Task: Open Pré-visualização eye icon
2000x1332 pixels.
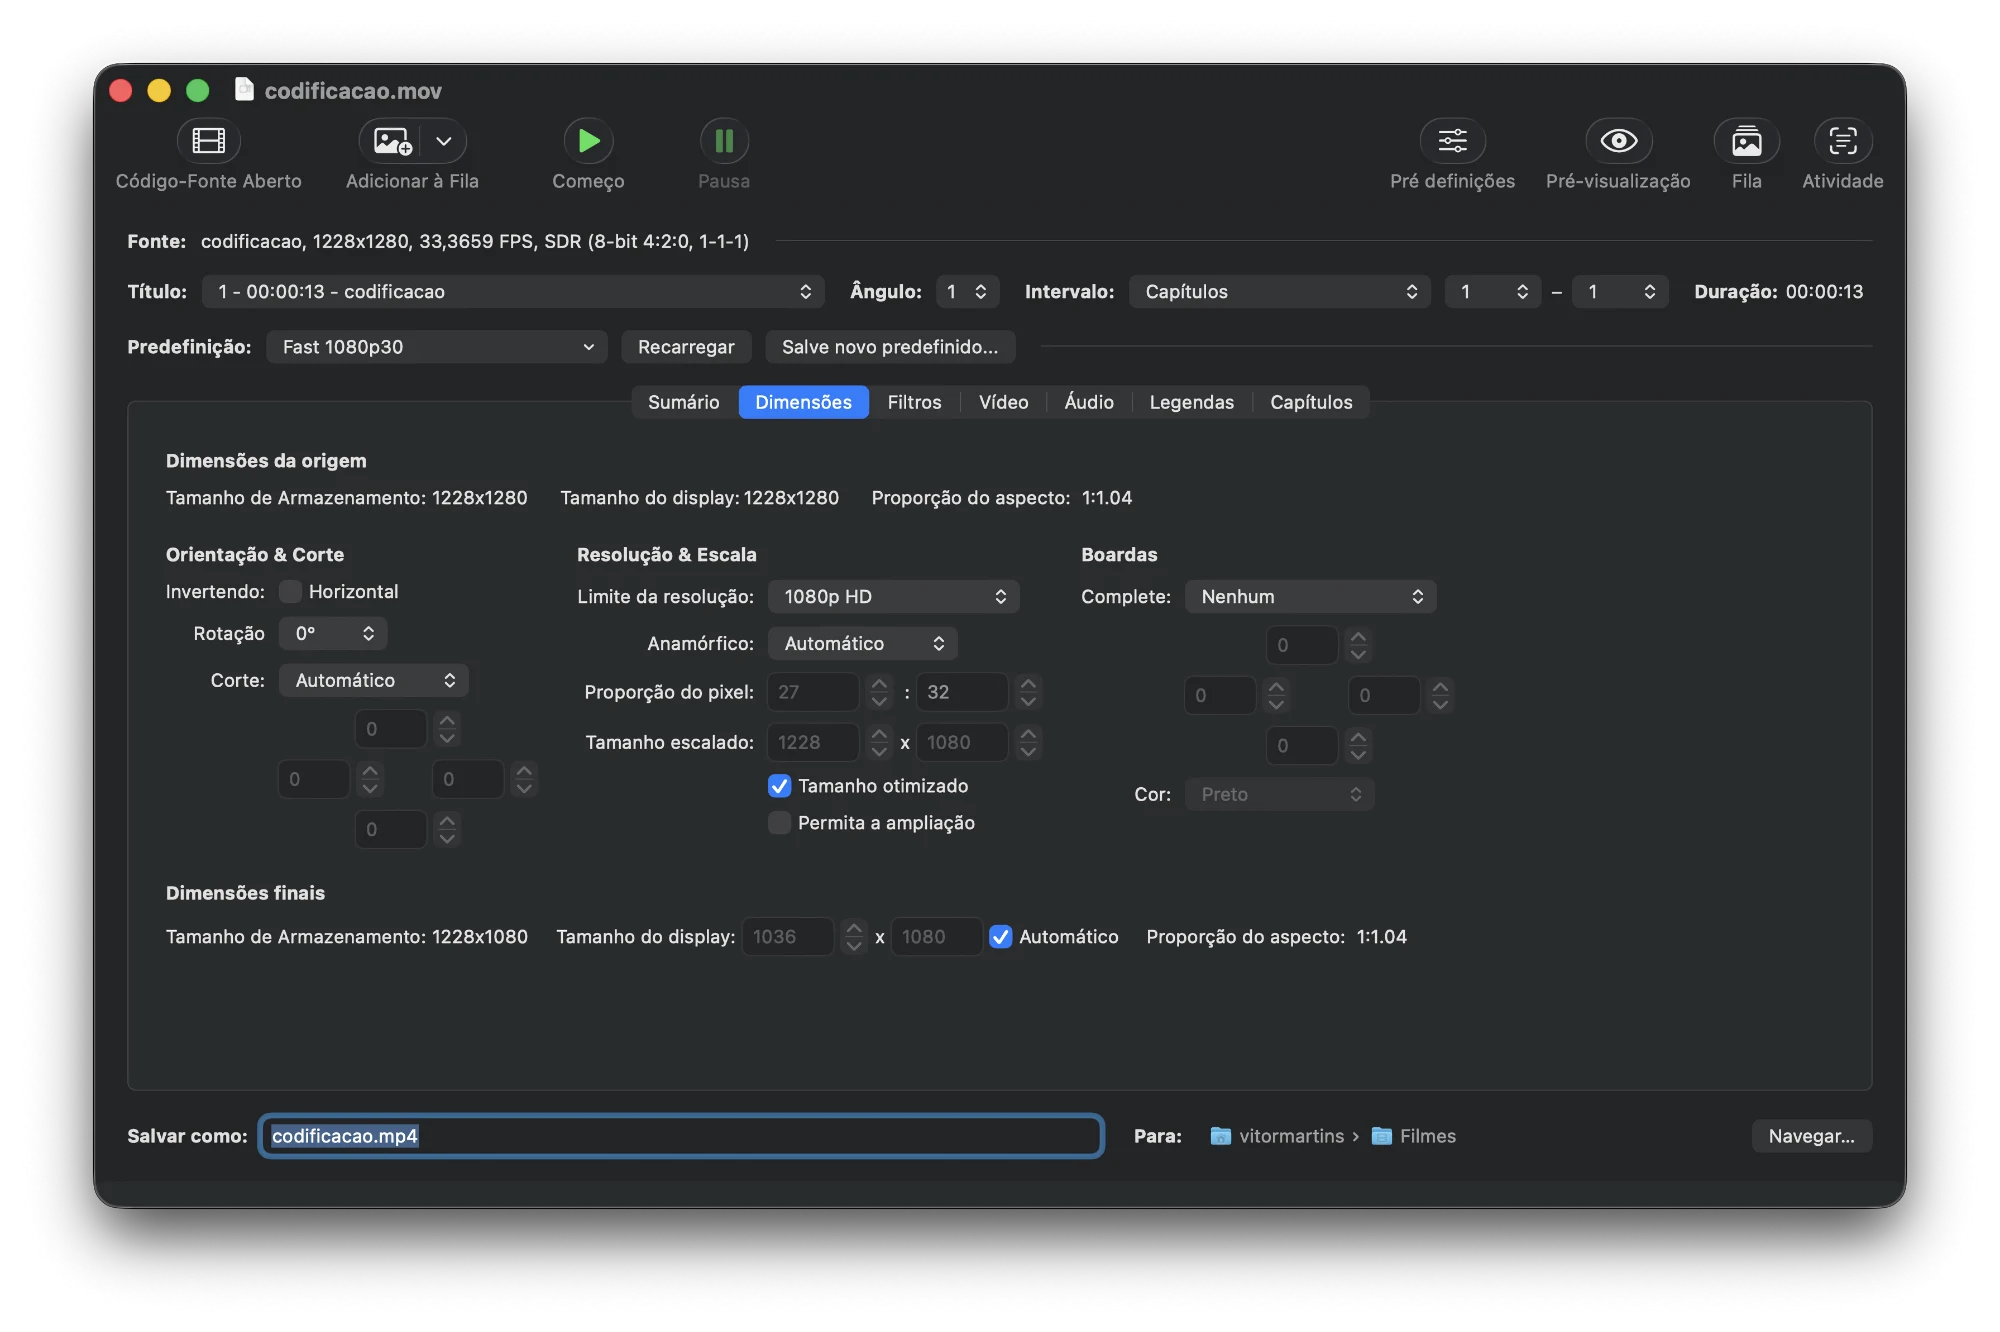Action: (x=1618, y=141)
